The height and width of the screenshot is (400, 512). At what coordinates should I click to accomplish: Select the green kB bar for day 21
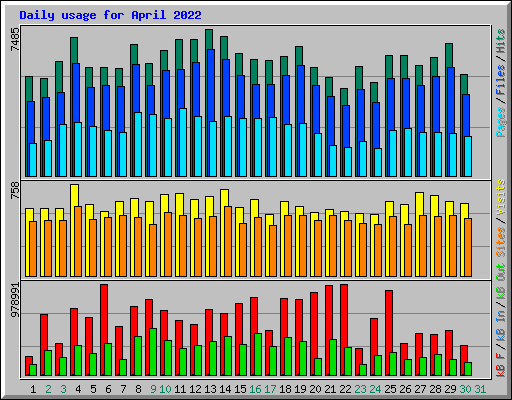click(x=333, y=357)
